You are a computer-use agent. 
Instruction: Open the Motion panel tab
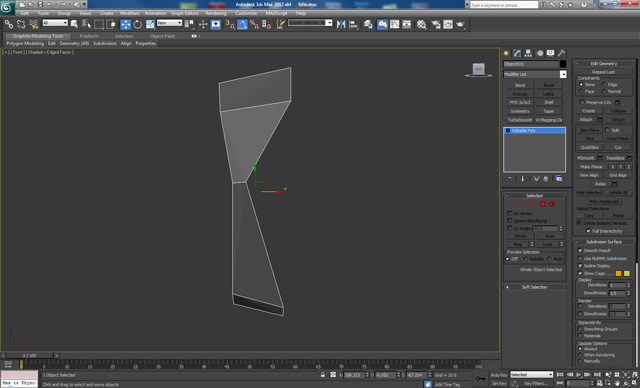point(540,53)
